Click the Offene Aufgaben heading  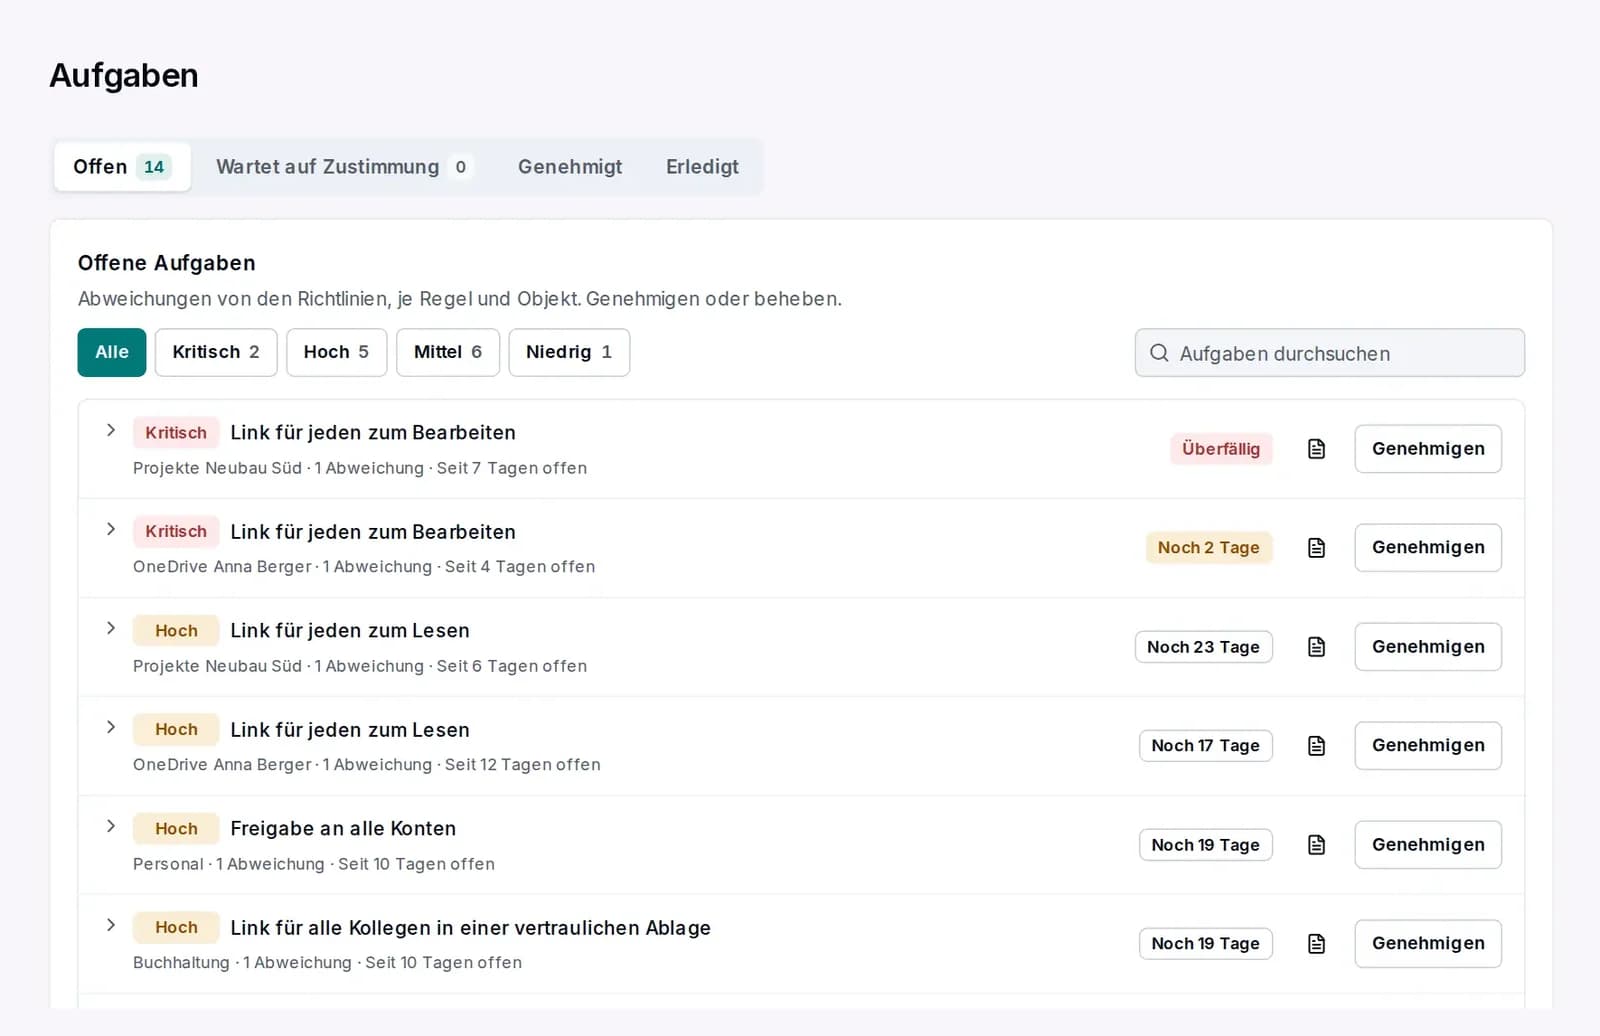(x=167, y=263)
